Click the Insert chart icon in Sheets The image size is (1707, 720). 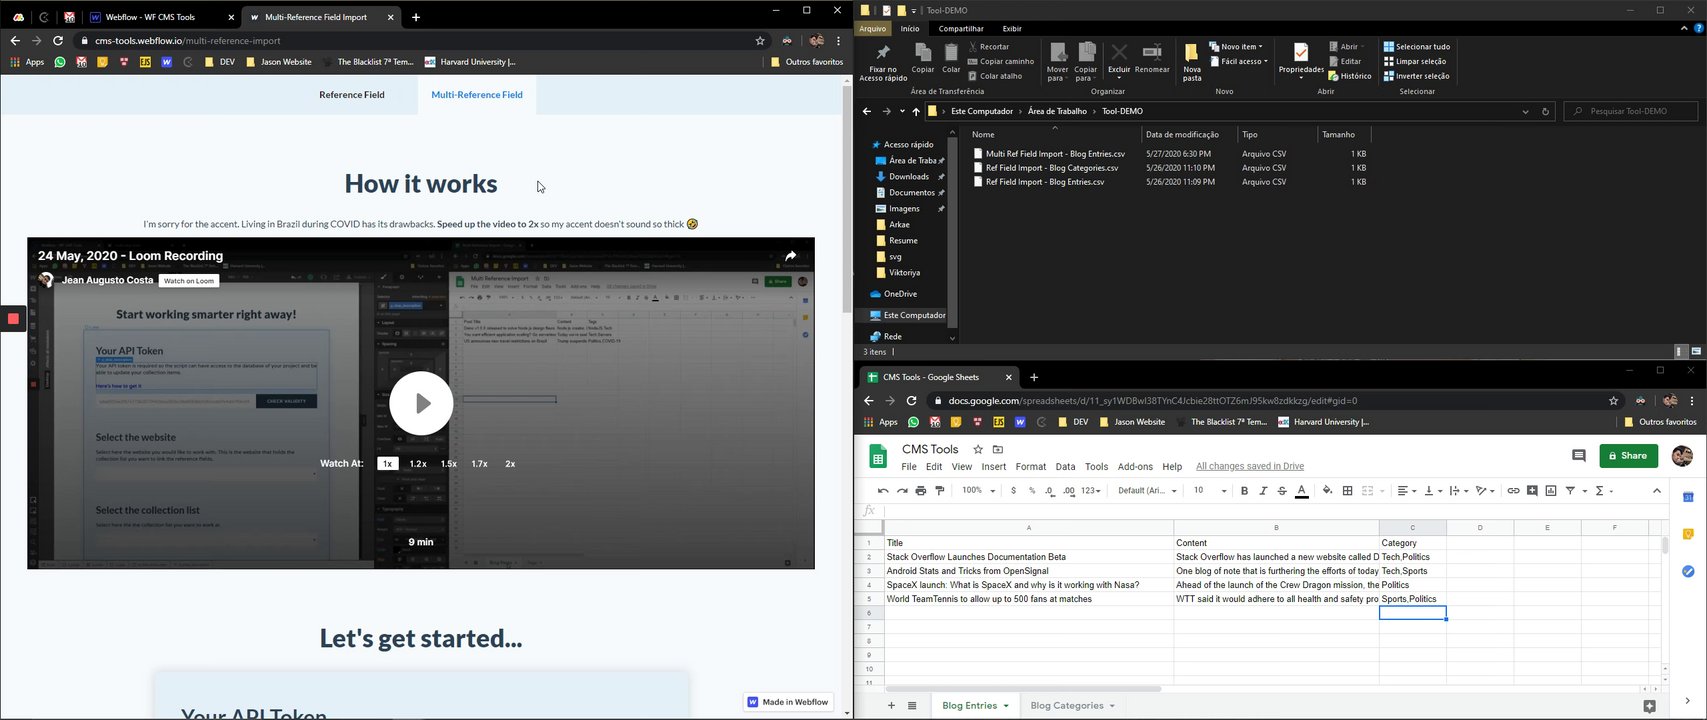[x=1551, y=491]
